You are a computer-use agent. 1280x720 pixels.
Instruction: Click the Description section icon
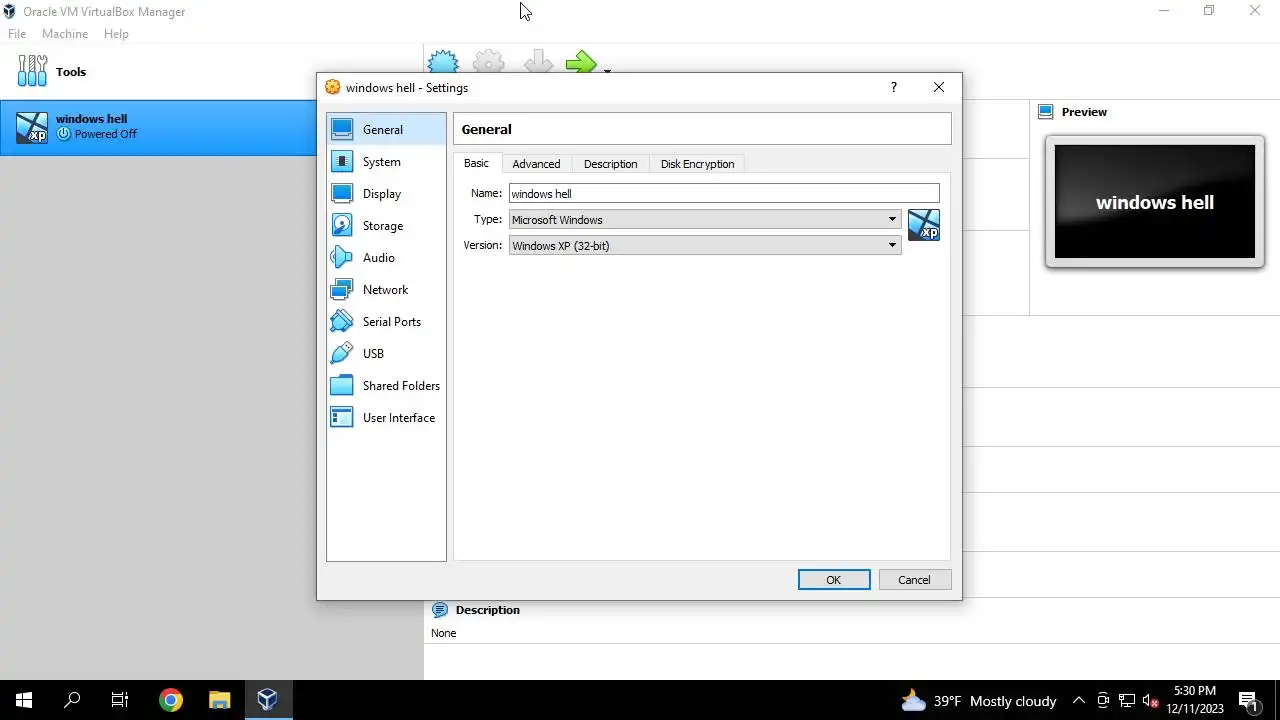click(x=439, y=610)
